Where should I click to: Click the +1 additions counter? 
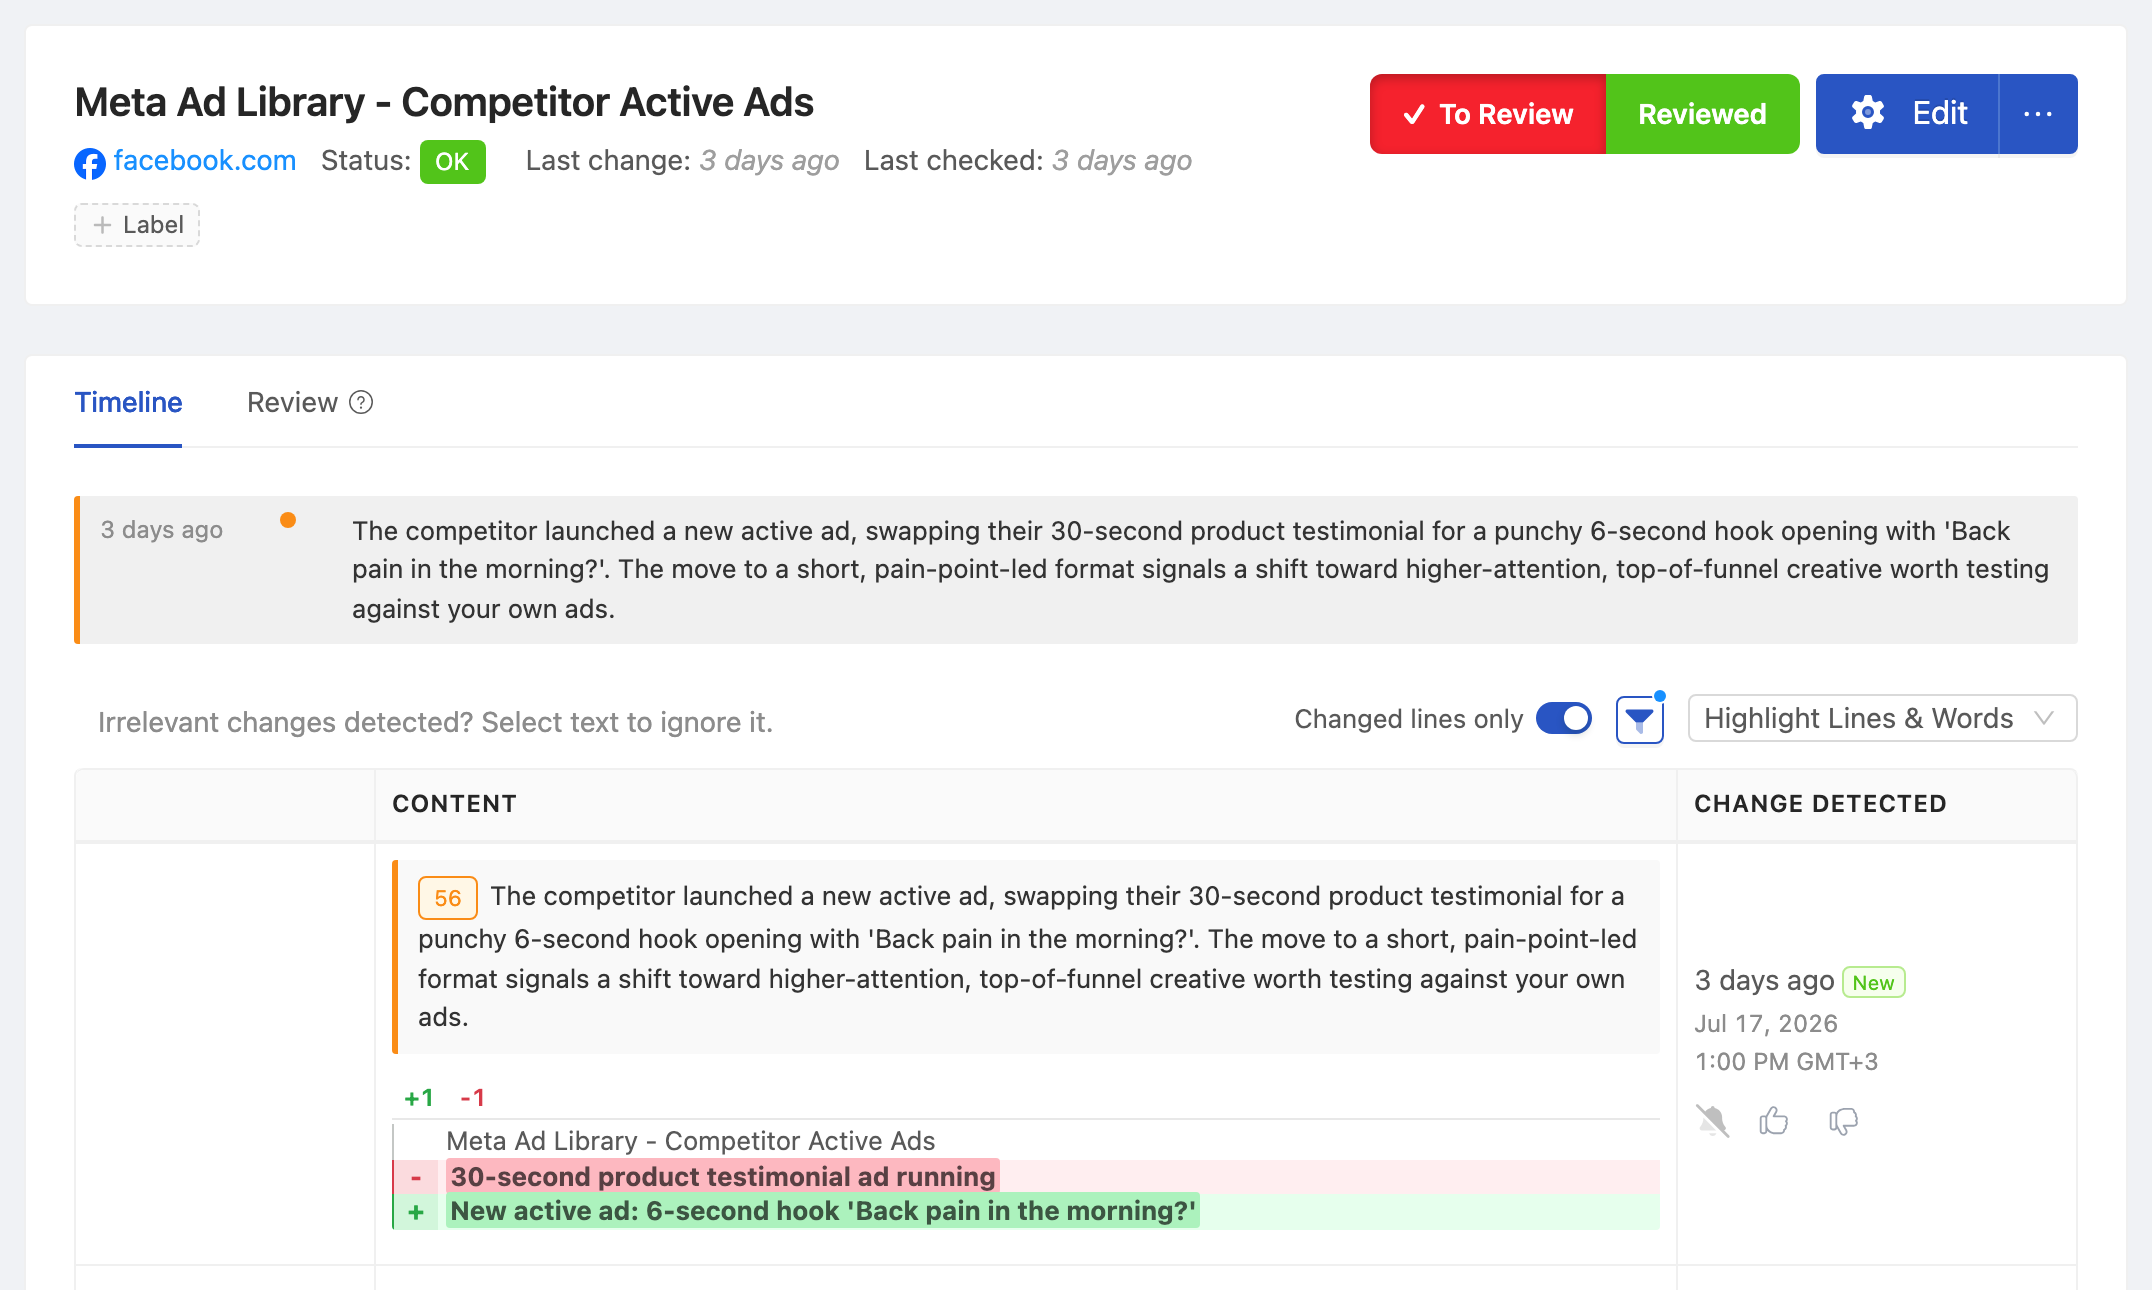click(419, 1098)
